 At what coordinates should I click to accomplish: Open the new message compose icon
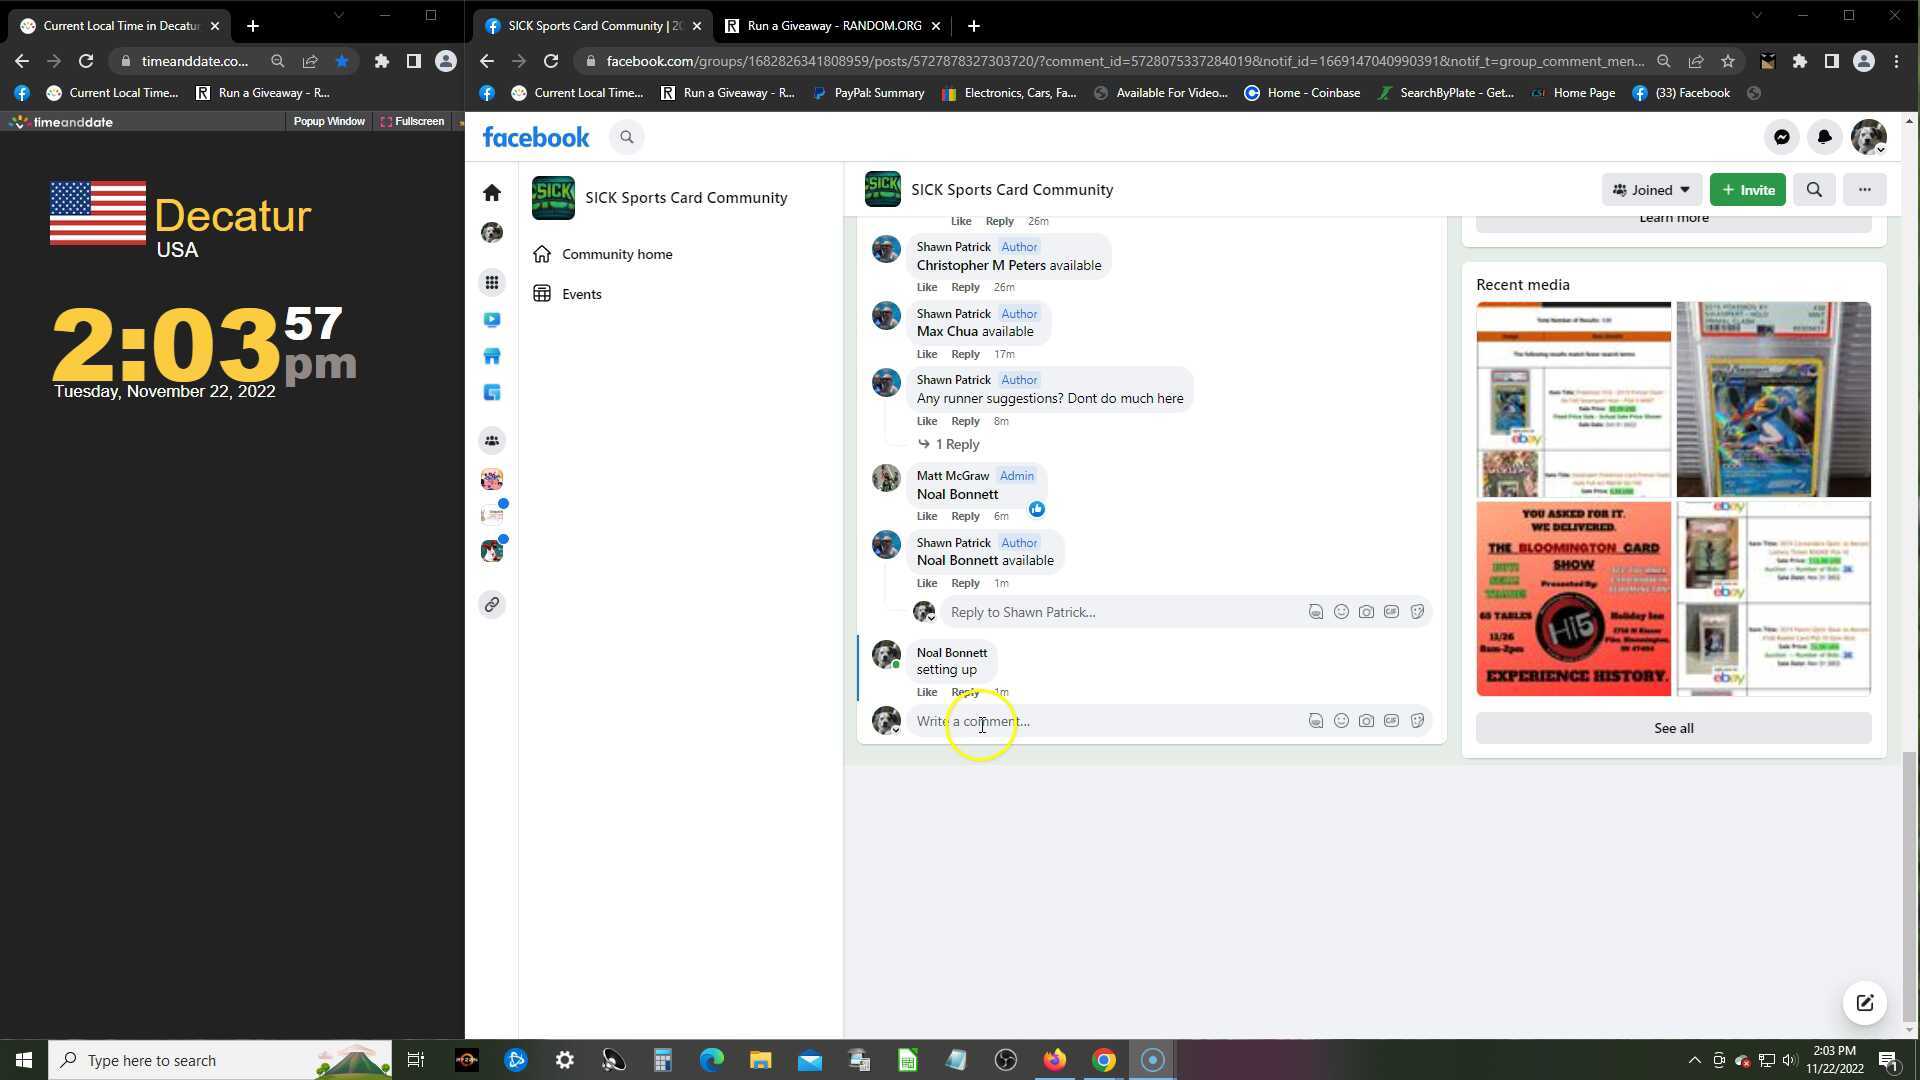click(1864, 1003)
